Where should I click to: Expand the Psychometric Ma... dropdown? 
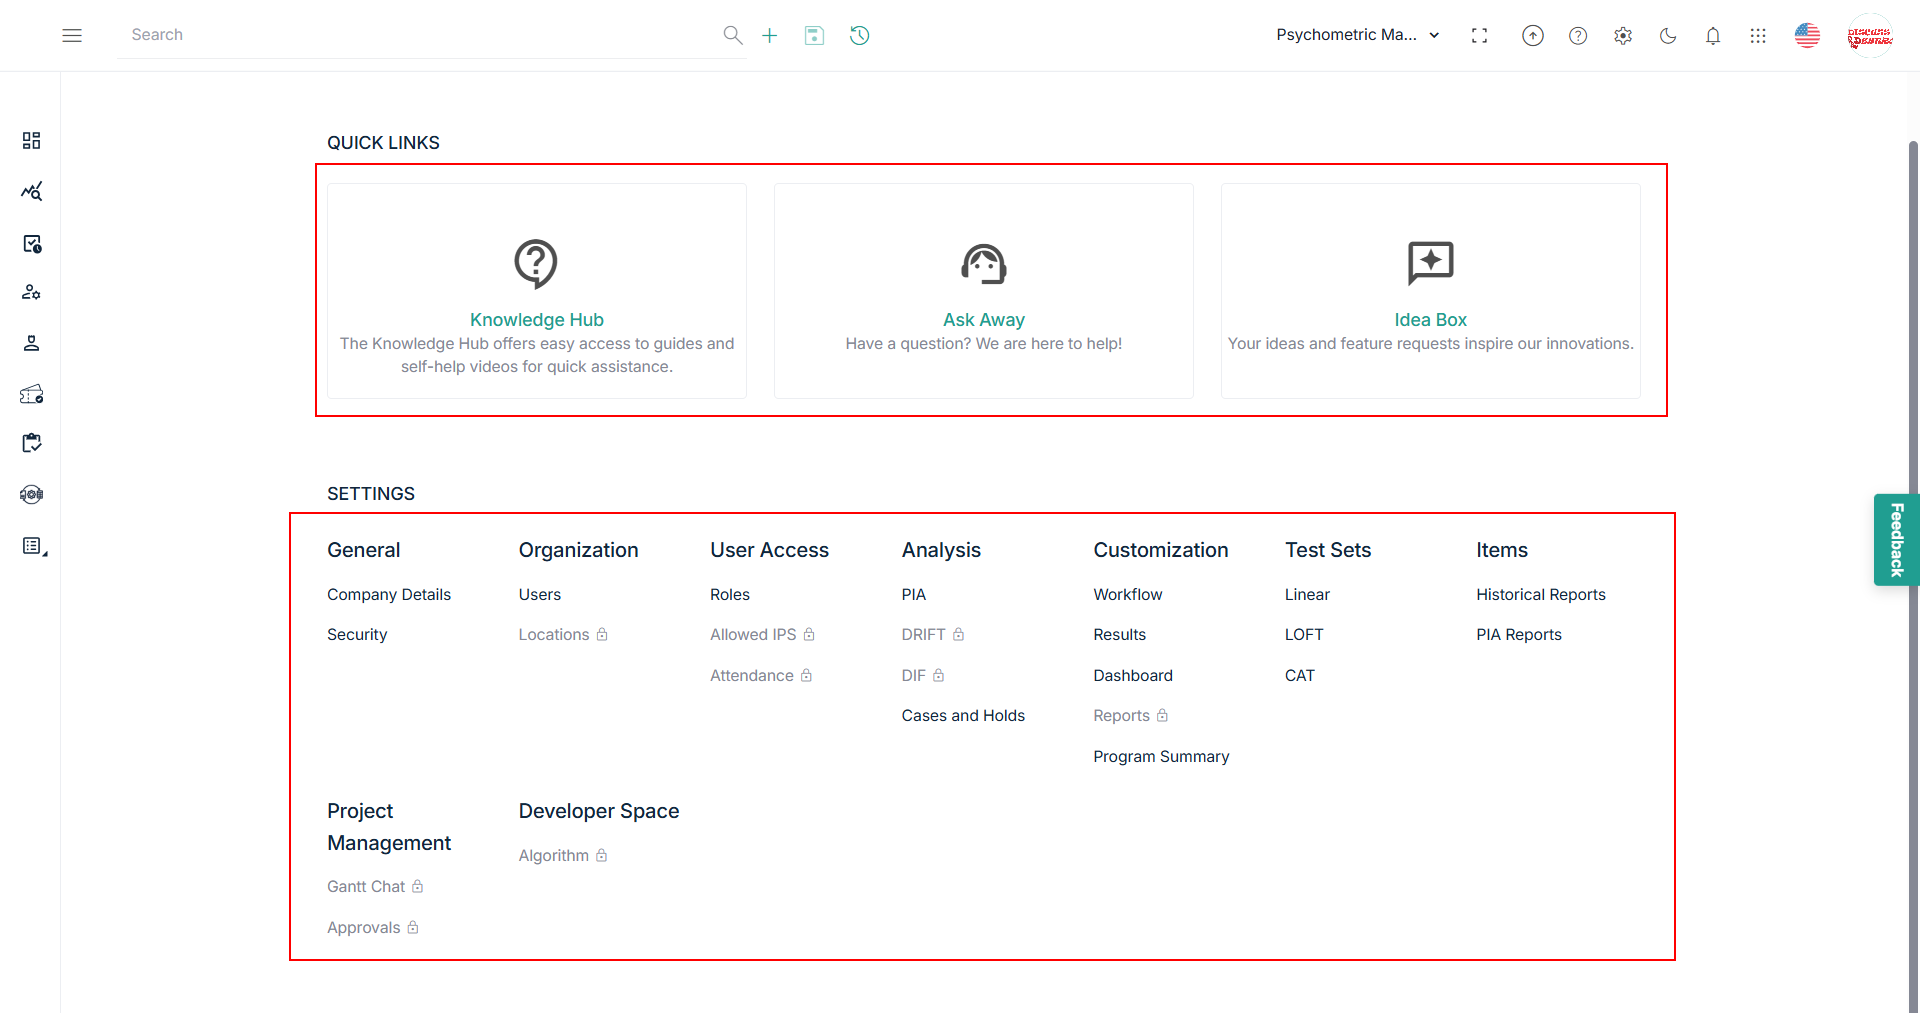(x=1357, y=35)
